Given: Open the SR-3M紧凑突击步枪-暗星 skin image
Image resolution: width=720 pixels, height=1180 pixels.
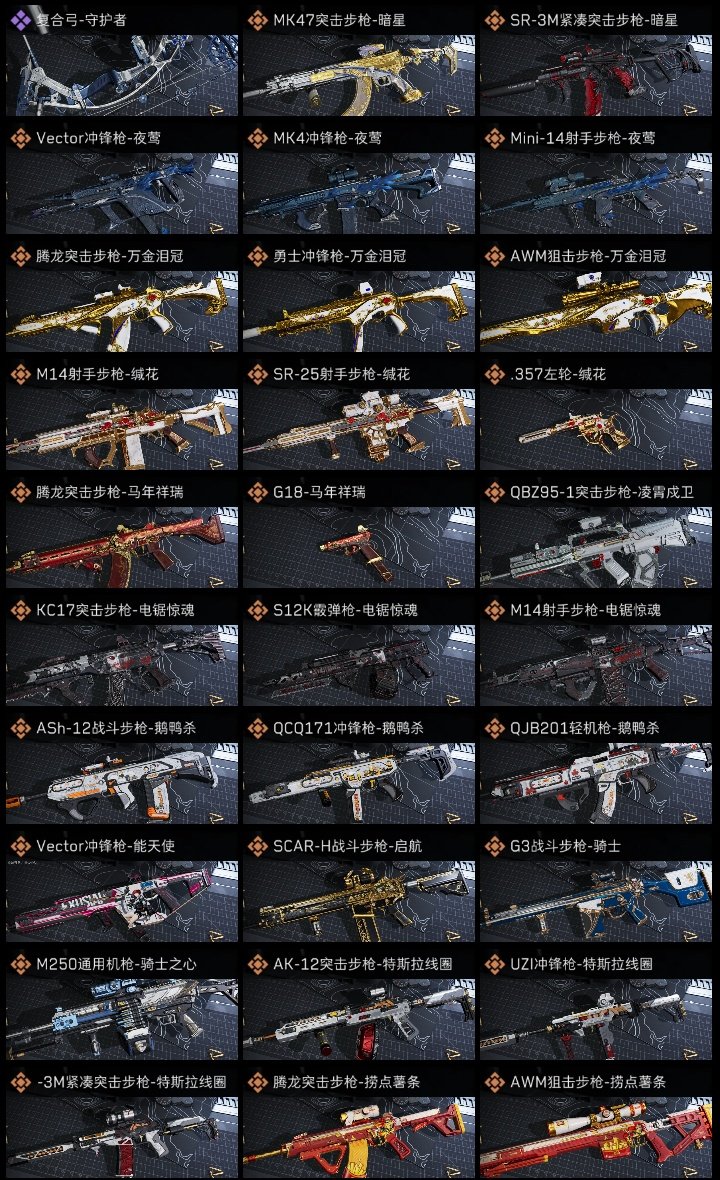Looking at the screenshot, I should [x=596, y=75].
